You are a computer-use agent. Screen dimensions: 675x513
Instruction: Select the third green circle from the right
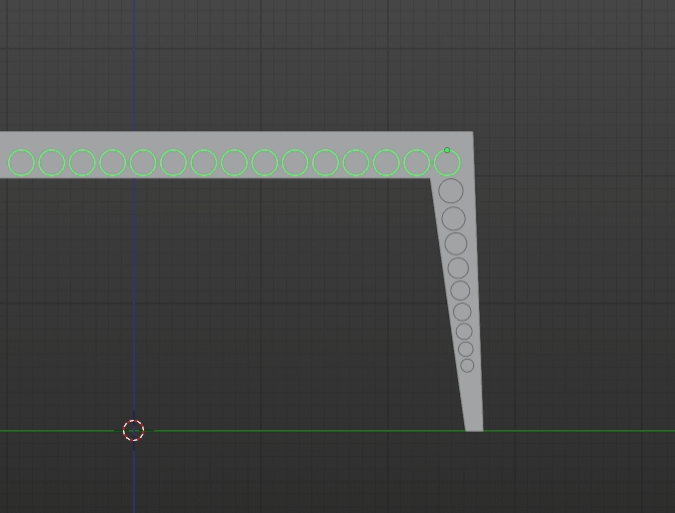tap(386, 162)
